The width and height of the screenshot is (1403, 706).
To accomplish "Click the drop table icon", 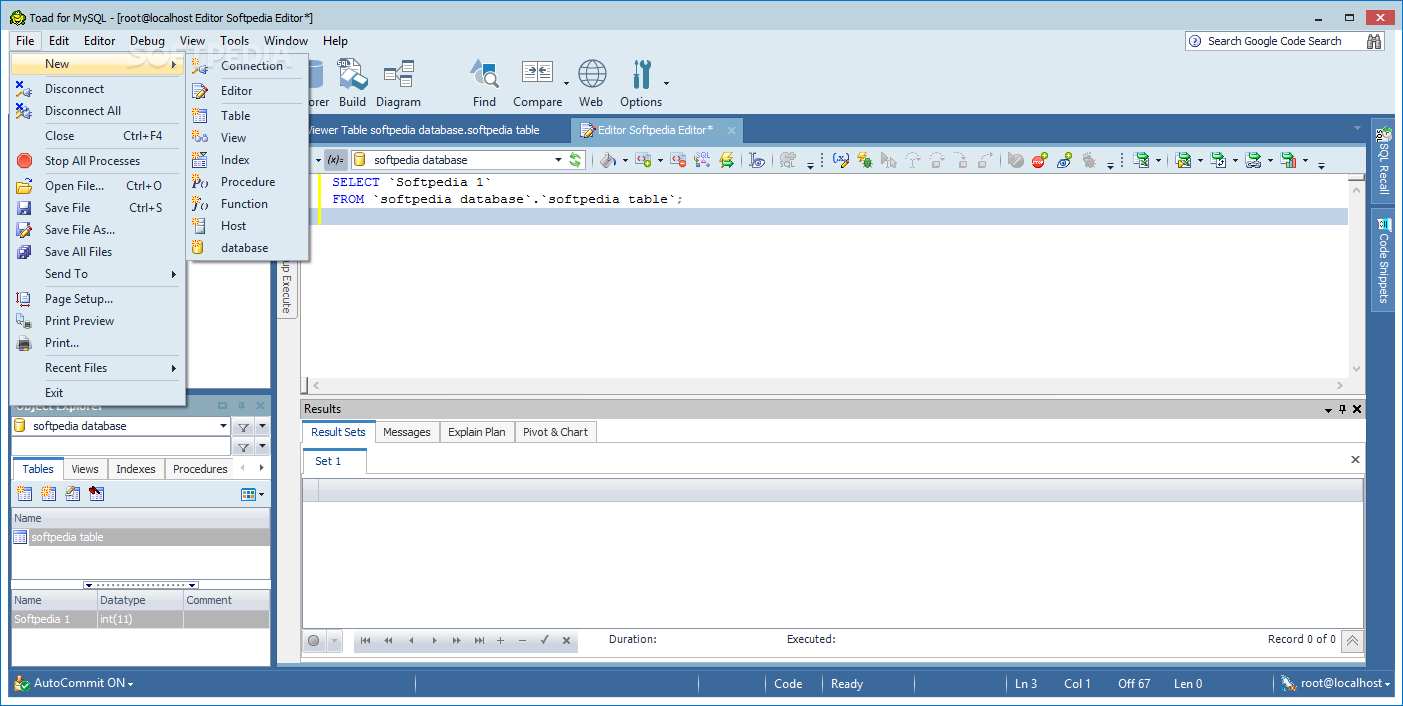I will (96, 494).
